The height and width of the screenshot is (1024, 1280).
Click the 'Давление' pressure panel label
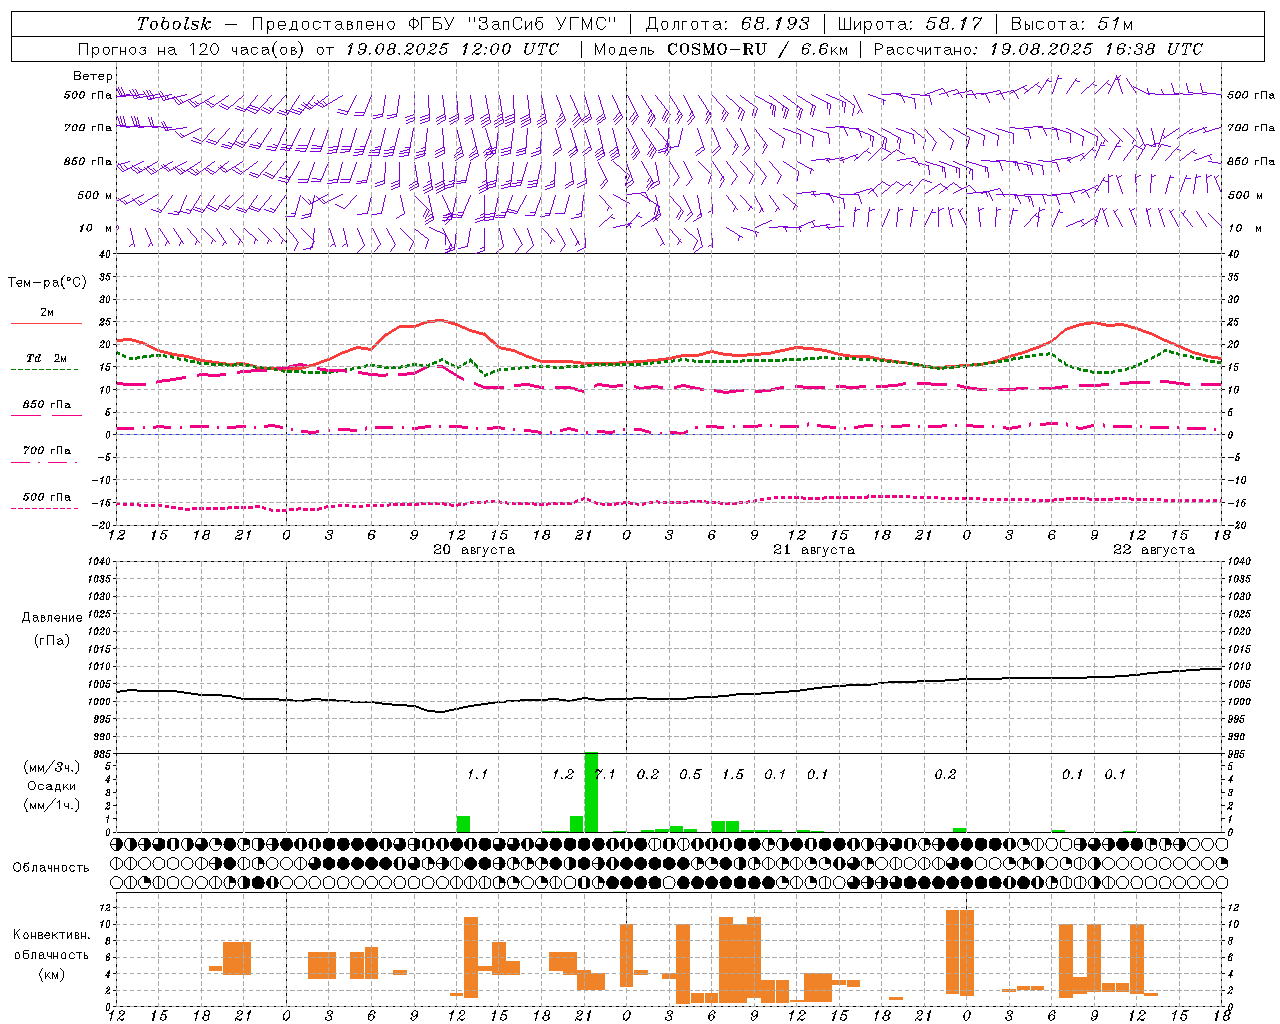click(52, 618)
